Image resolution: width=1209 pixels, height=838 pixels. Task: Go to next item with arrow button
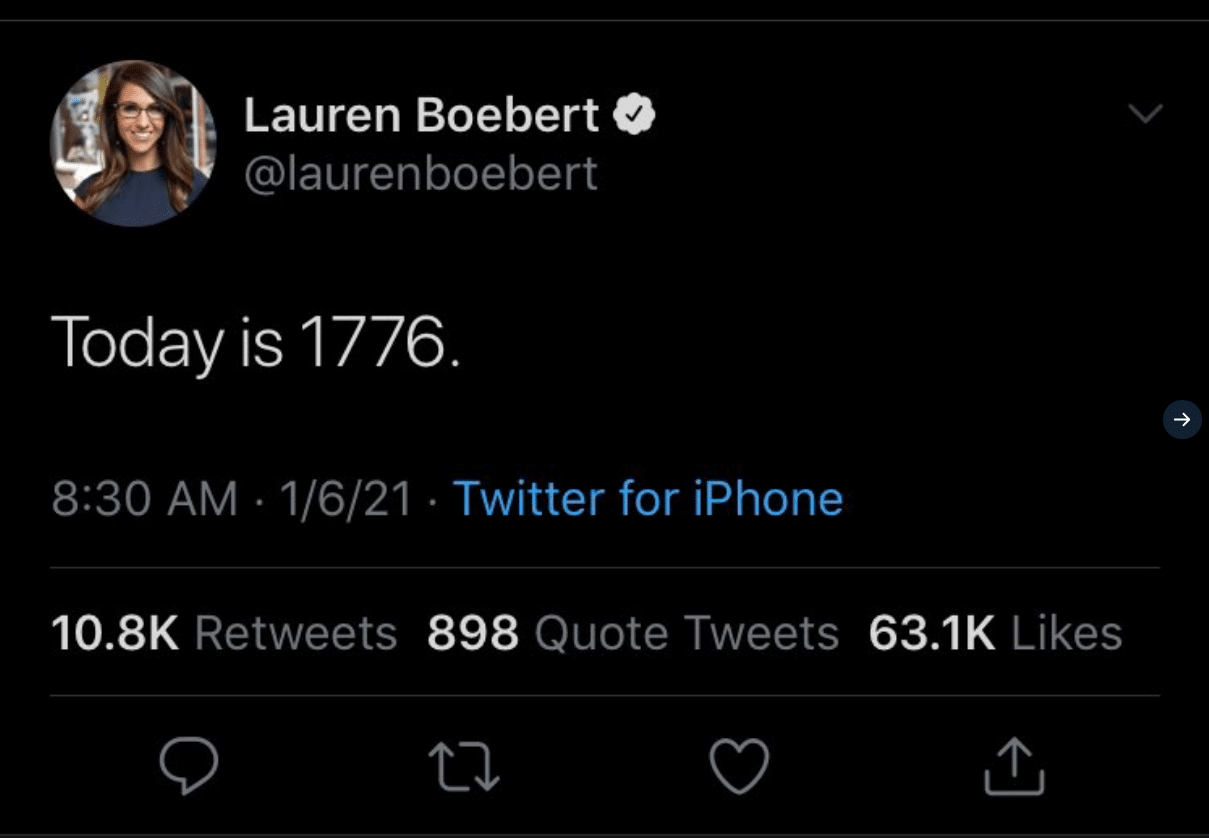click(1182, 419)
